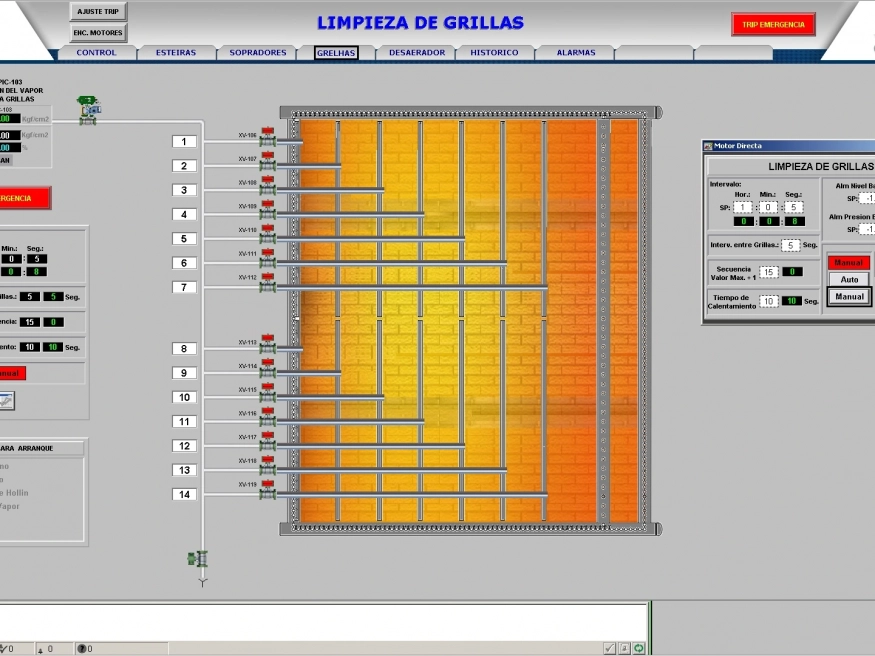Switch mode to Auto
The width and height of the screenshot is (875, 656).
(x=849, y=280)
